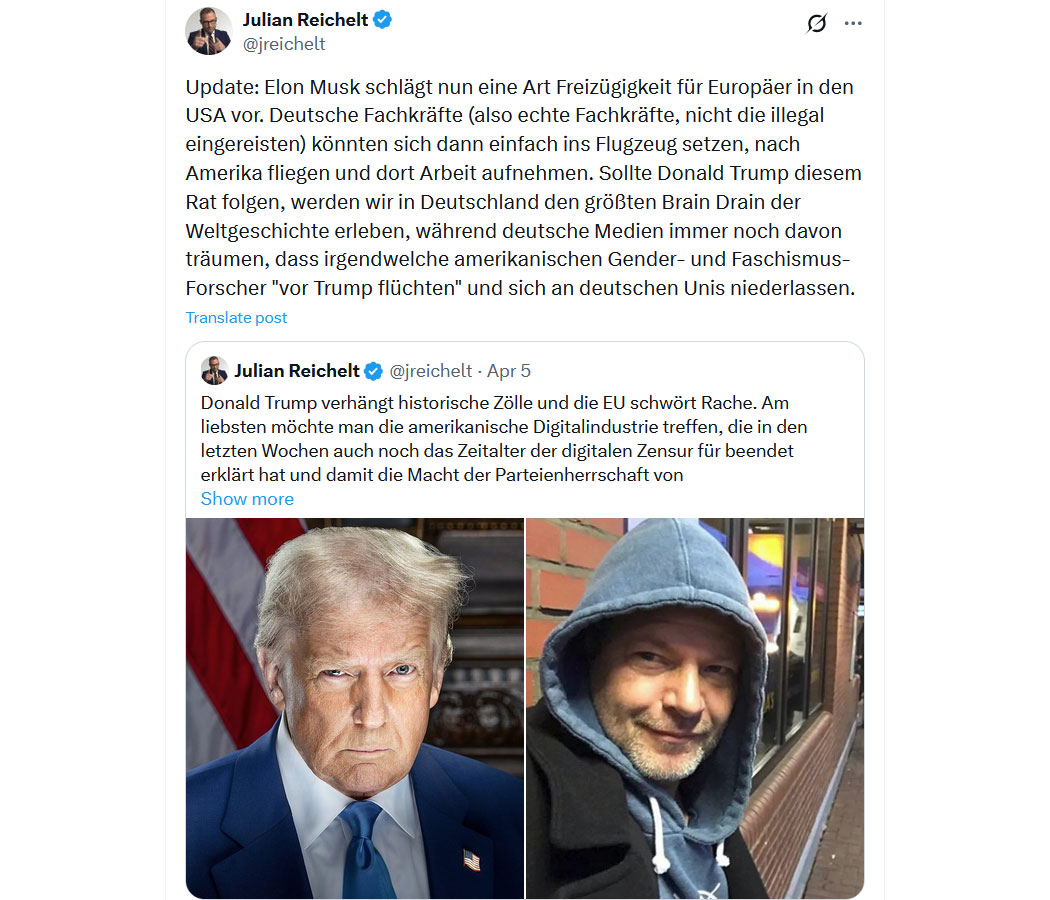Expand quoted post with Show more
Screen dimensions: 1050x900
tap(247, 499)
